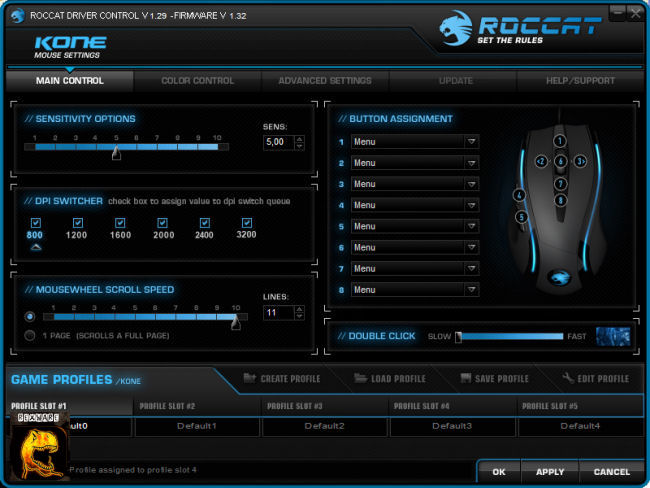Click the small Roccat title bar icon
Viewport: 650px width, 488px height.
pos(17,16)
